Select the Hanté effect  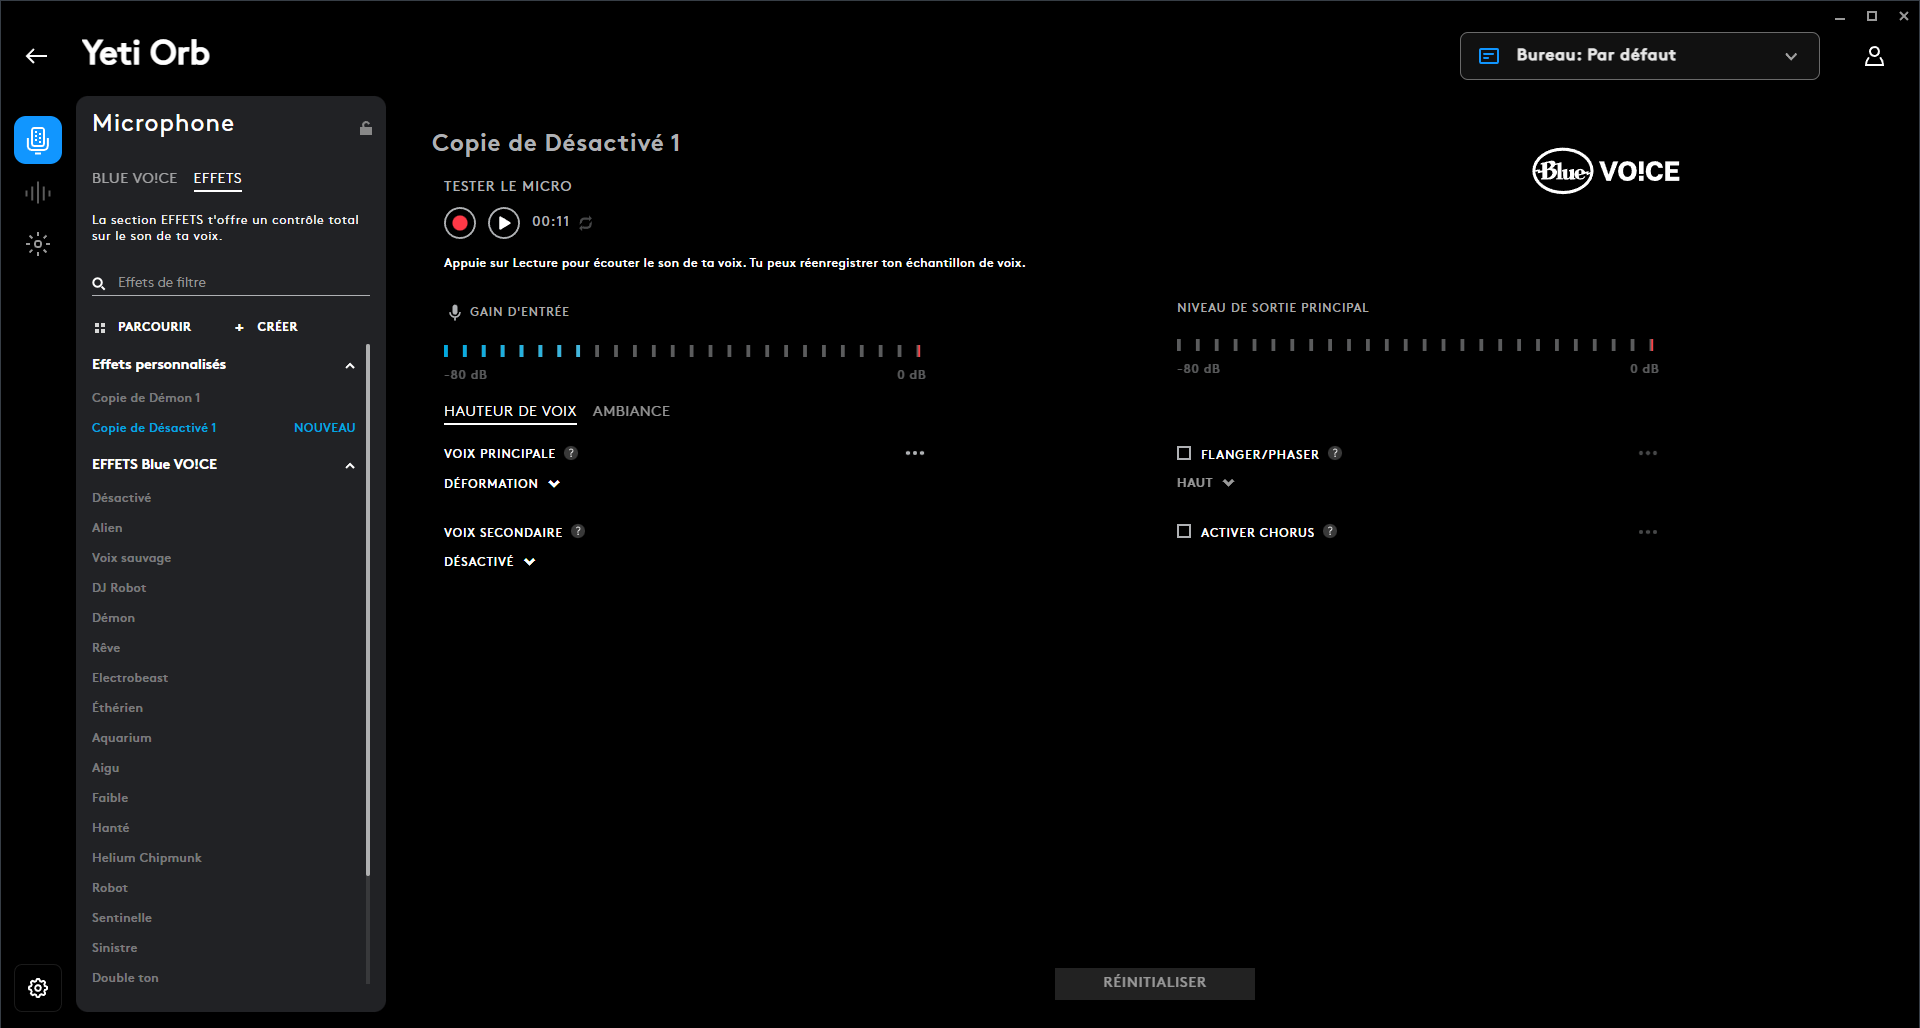[111, 828]
